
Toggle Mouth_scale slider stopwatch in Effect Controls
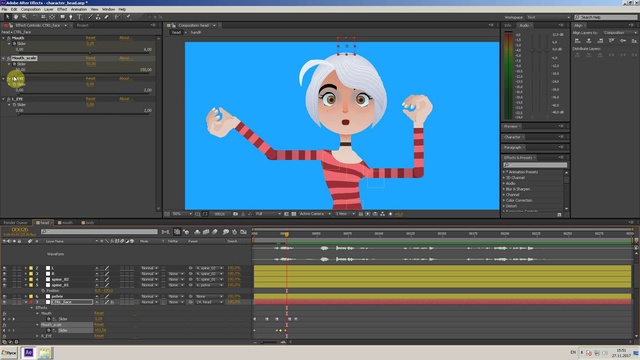click(14, 64)
